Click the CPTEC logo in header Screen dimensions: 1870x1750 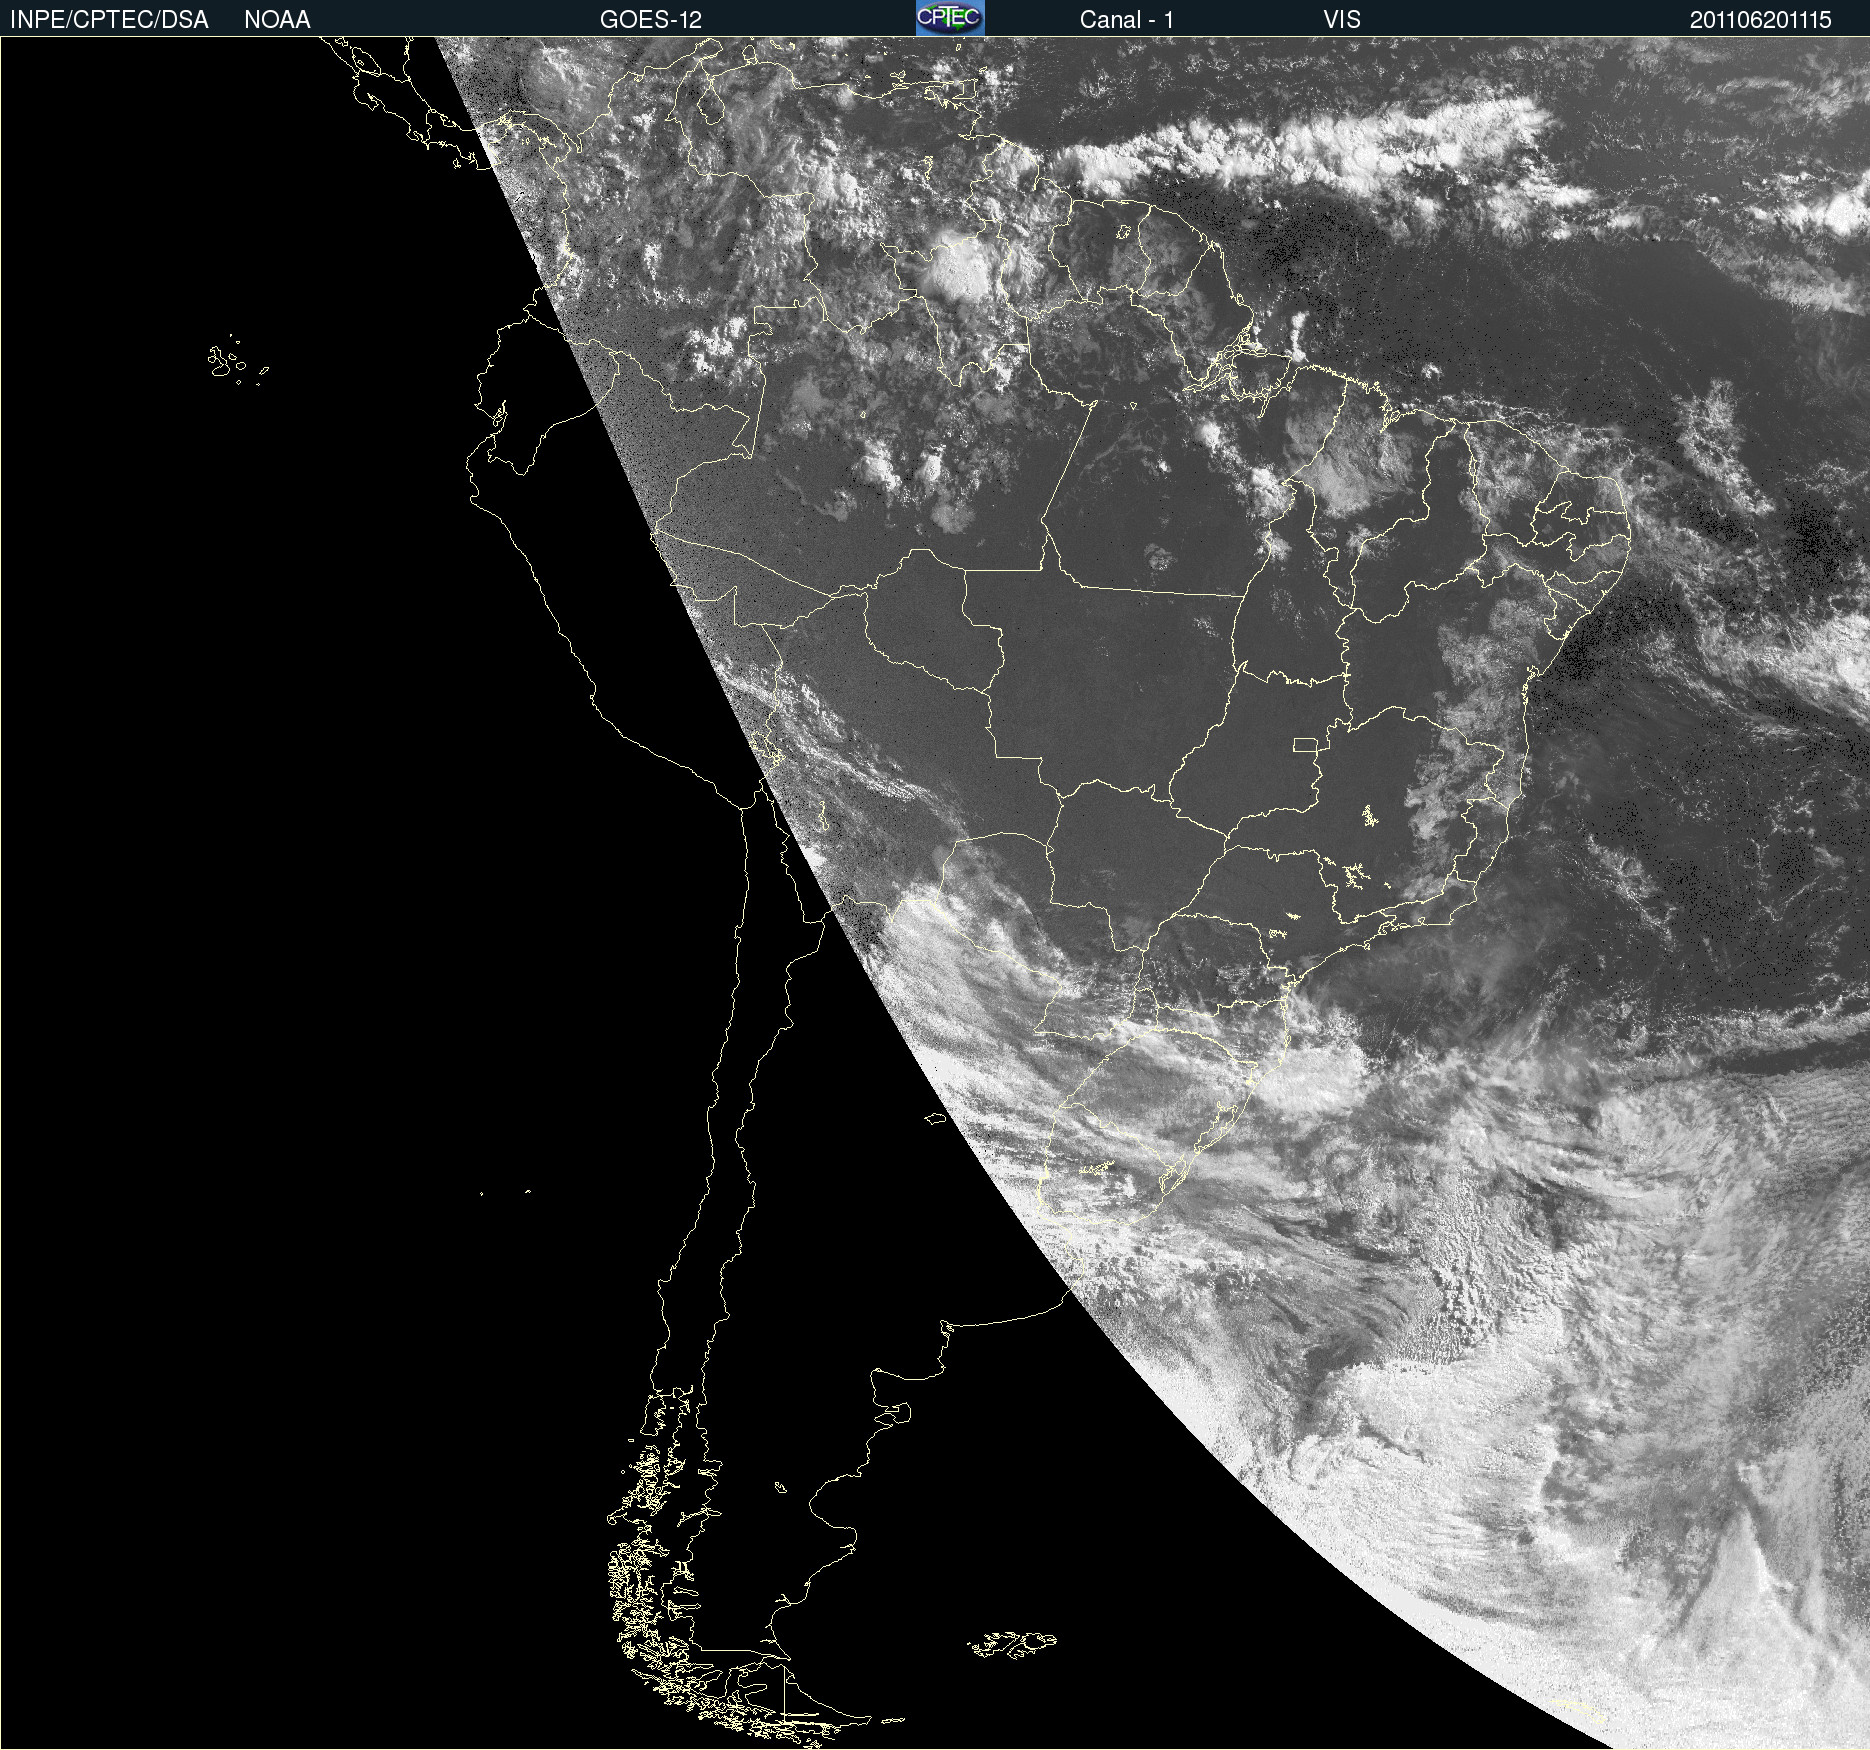(x=950, y=18)
